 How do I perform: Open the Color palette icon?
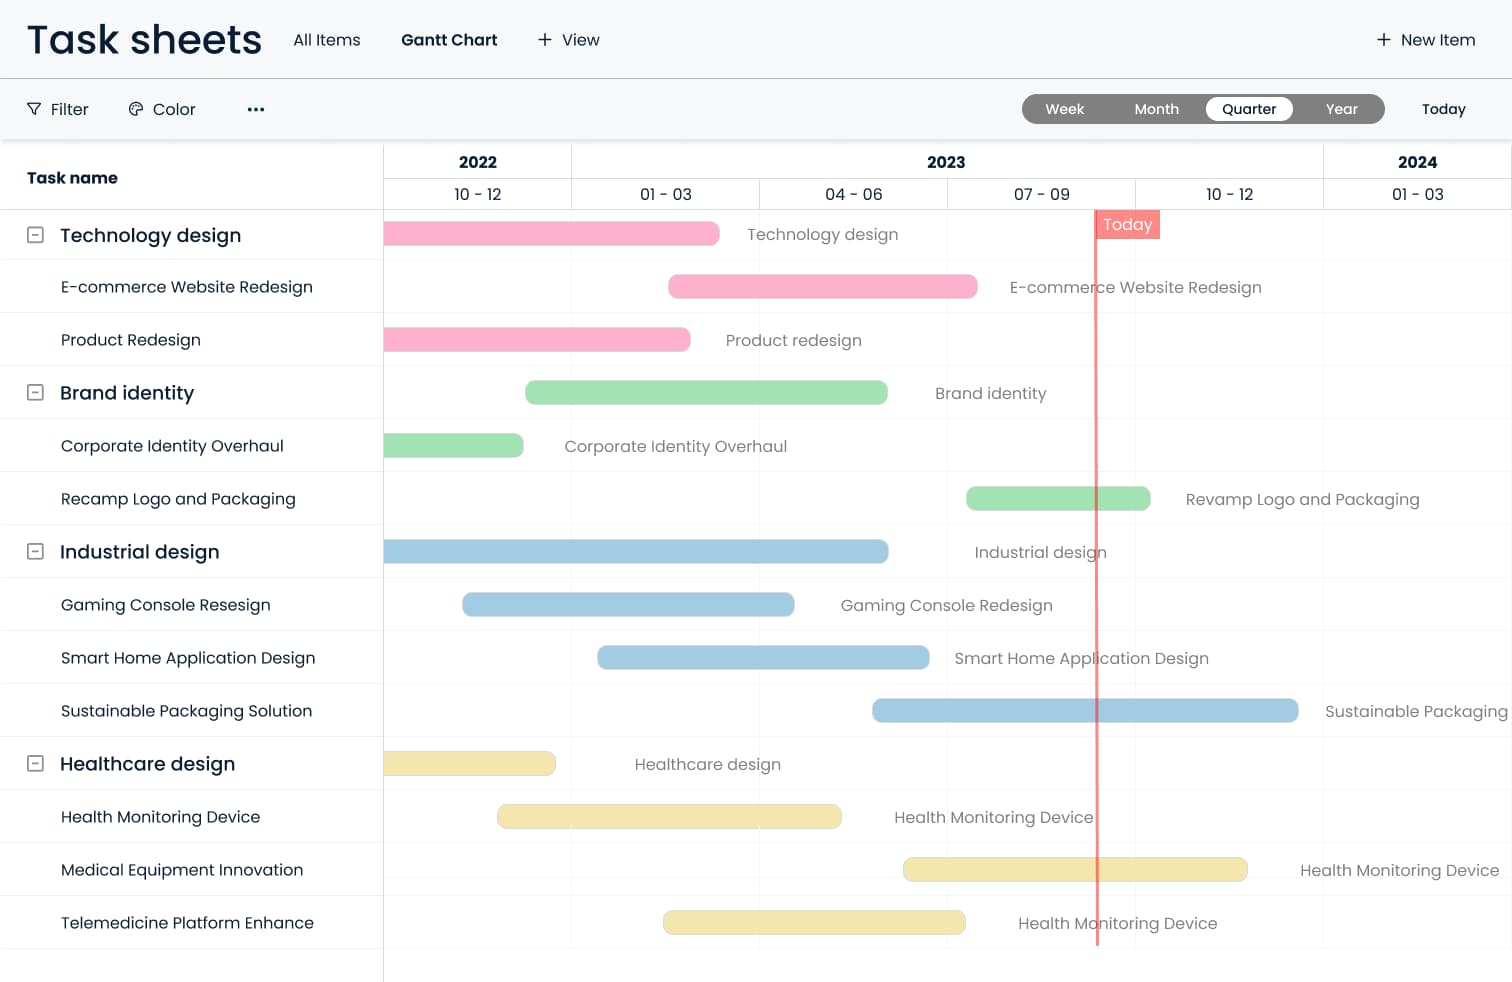tap(136, 109)
